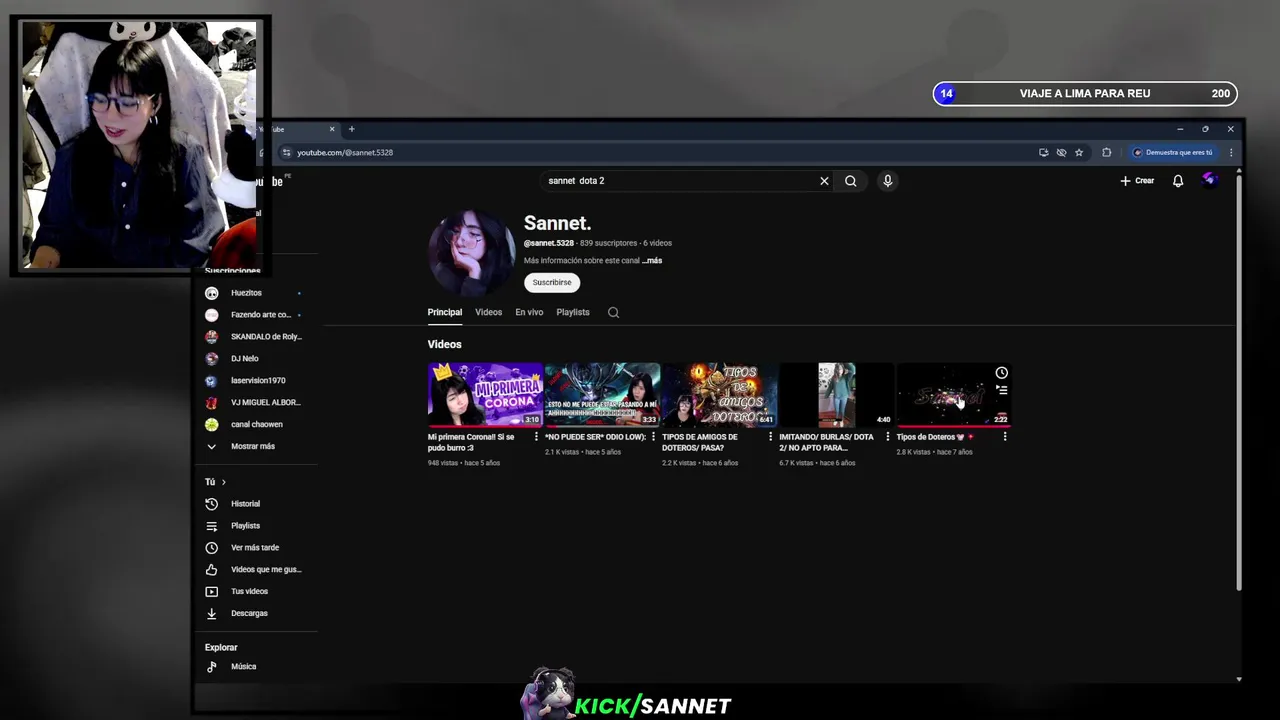Screen dimensions: 1280x720
Task: Open the YouTube account avatar menu
Action: [1210, 180]
